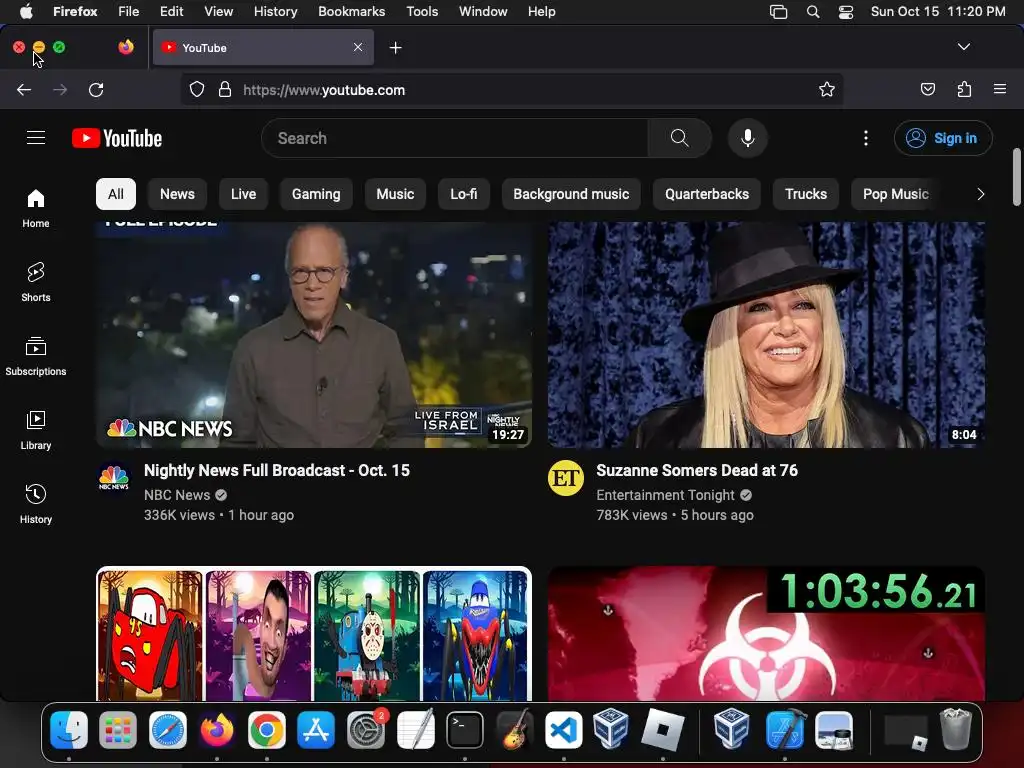Open Shorts in the sidebar
The width and height of the screenshot is (1024, 768).
tap(36, 282)
